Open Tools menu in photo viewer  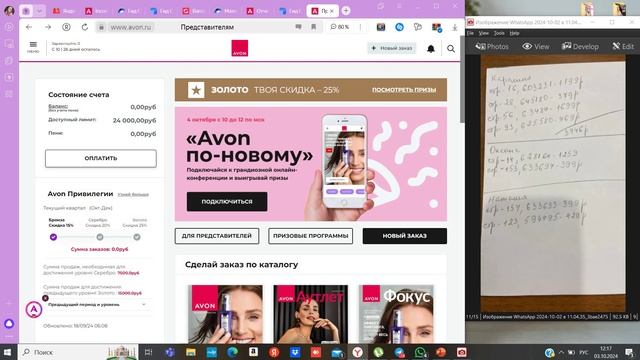pyautogui.click(x=499, y=33)
